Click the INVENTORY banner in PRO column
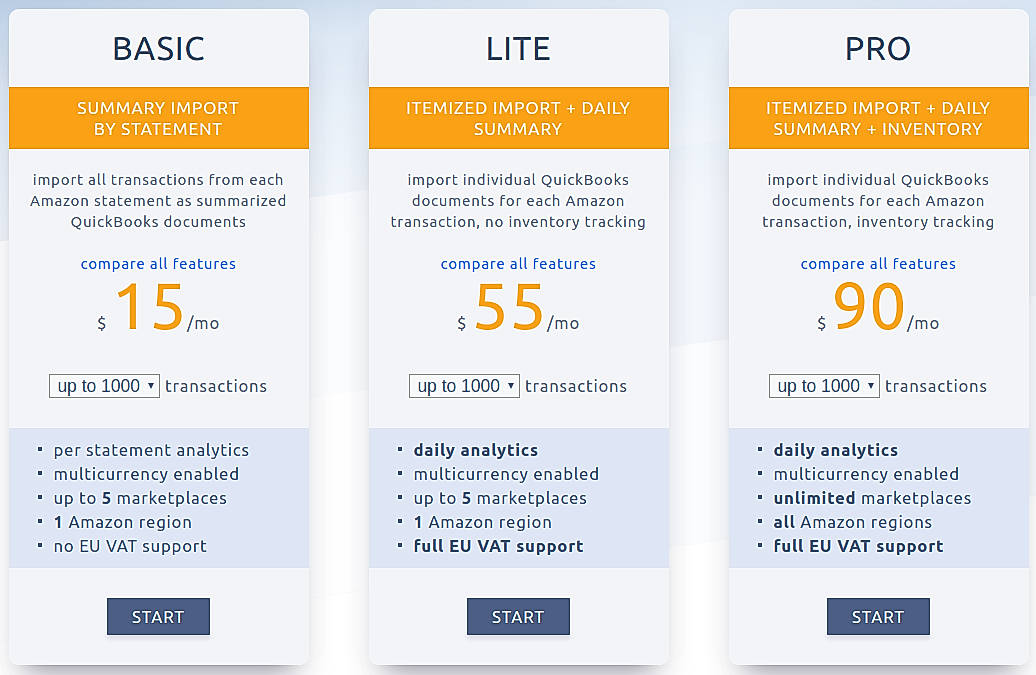 point(878,118)
